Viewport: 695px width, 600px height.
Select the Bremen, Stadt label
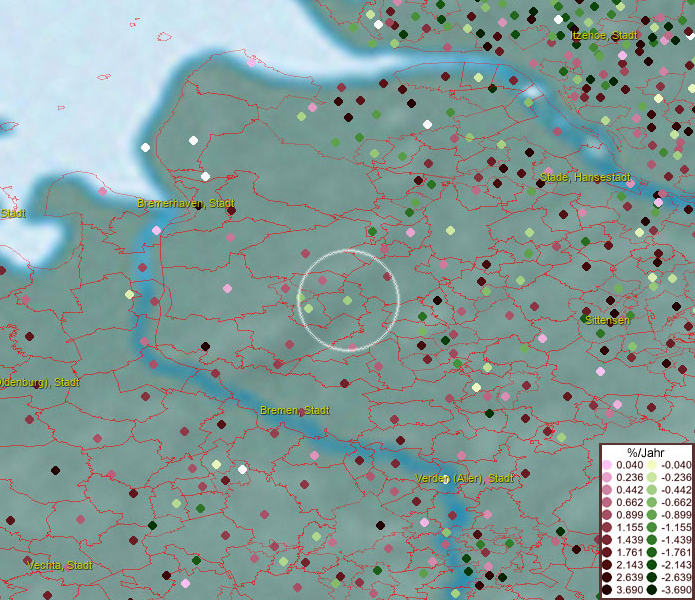click(x=295, y=410)
